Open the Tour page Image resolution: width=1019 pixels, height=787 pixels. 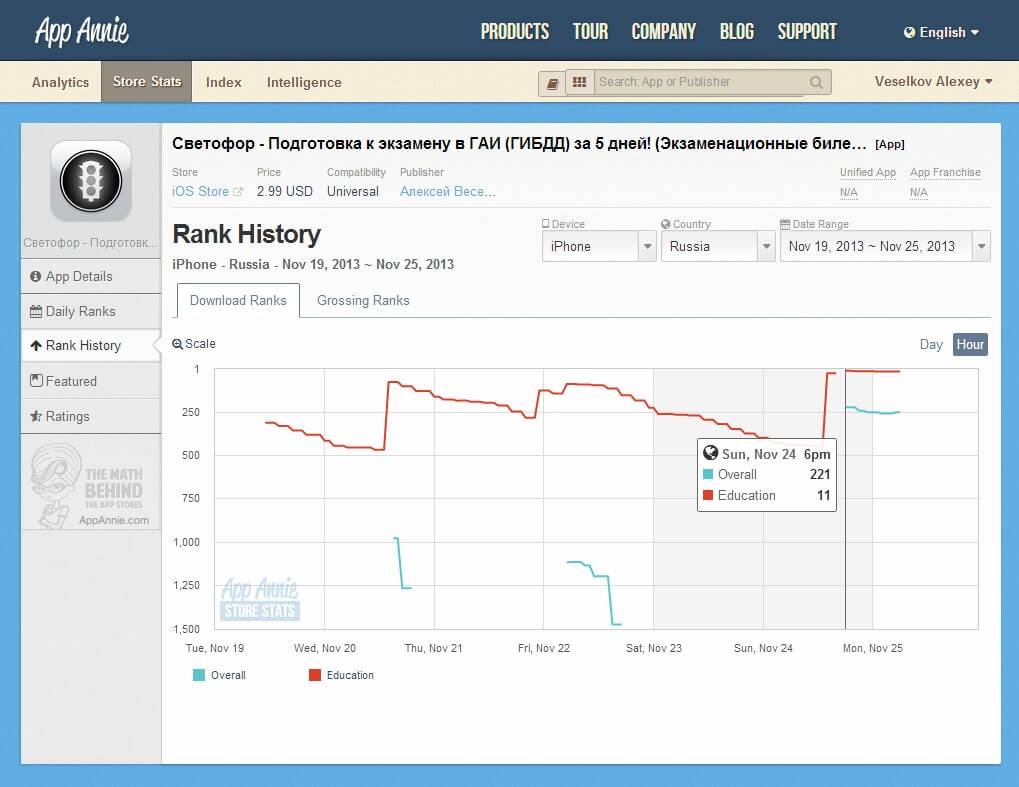click(590, 31)
